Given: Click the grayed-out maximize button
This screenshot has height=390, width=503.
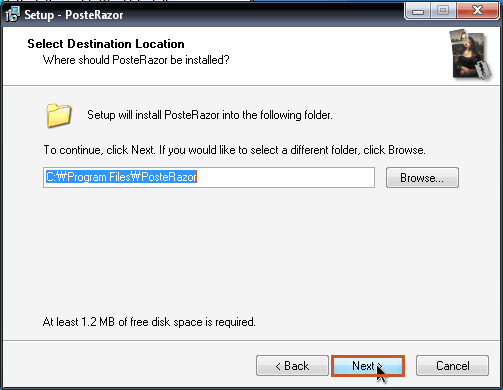Looking at the screenshot, I should [x=443, y=11].
